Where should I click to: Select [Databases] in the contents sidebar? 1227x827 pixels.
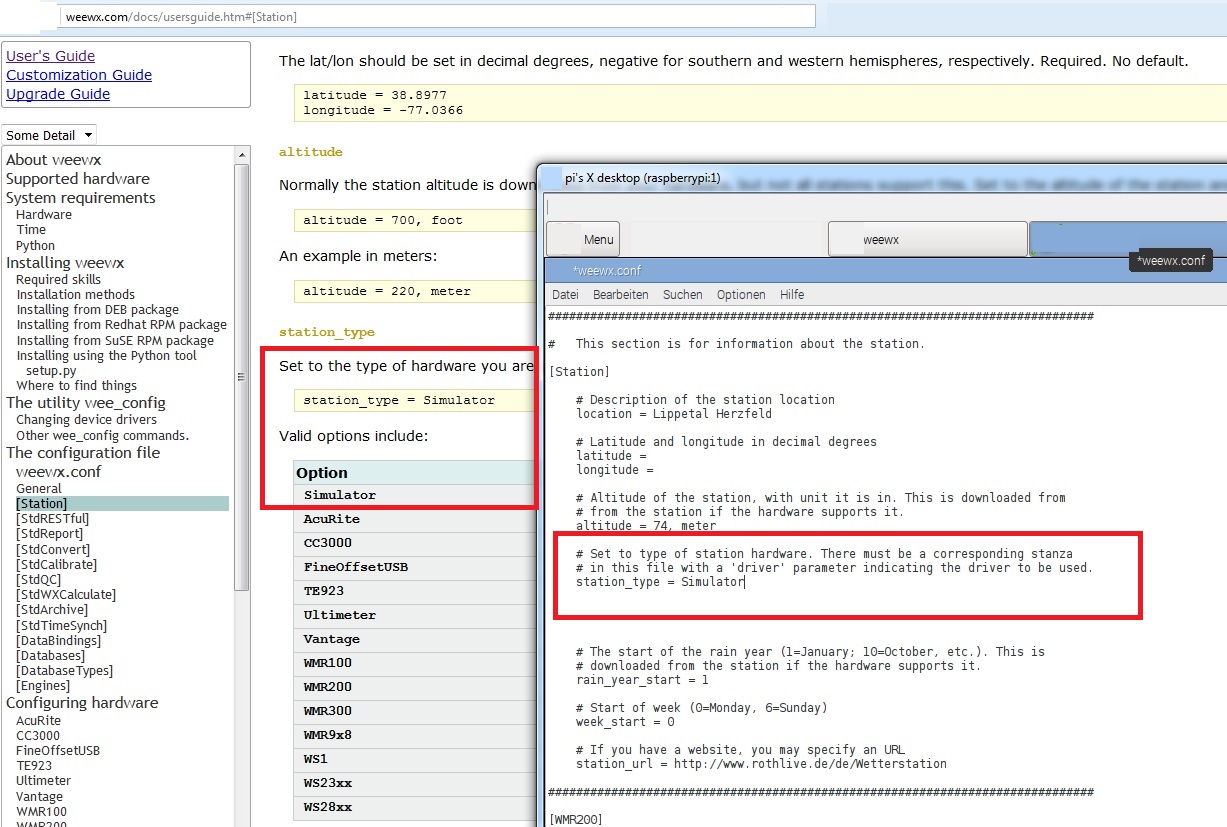tap(51, 655)
